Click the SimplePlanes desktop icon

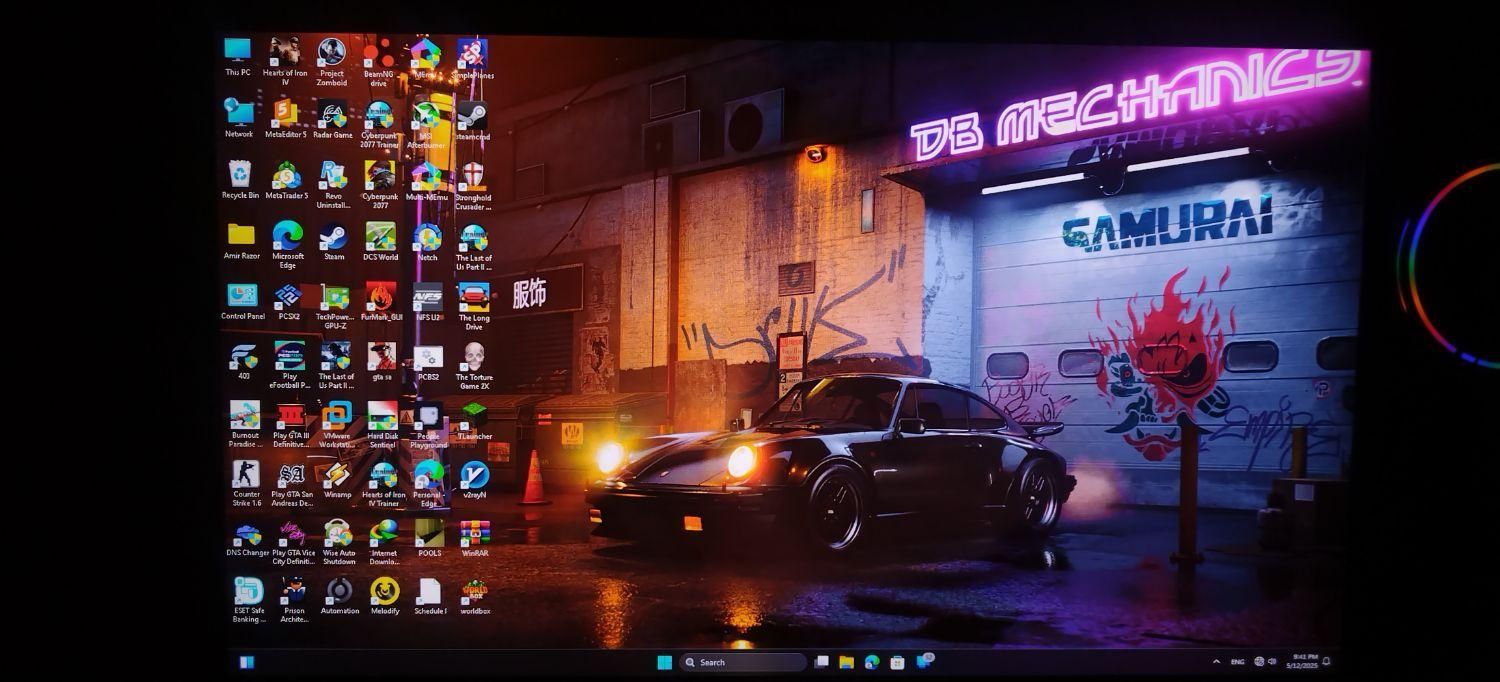tap(472, 59)
